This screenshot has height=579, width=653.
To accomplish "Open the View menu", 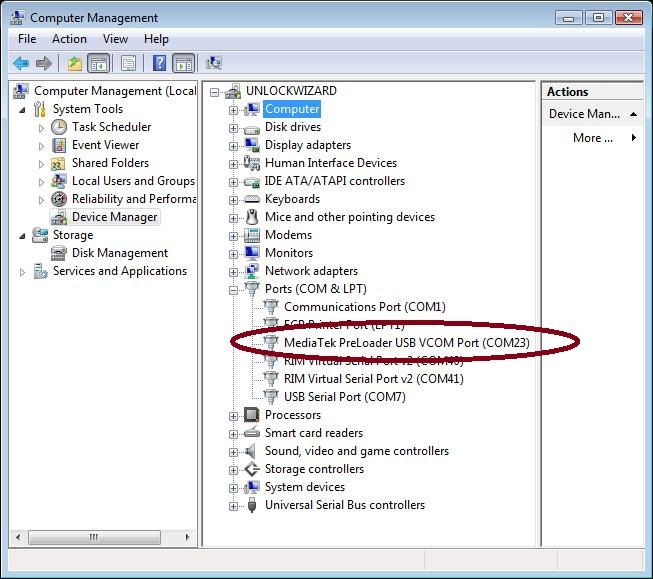I will pos(115,39).
